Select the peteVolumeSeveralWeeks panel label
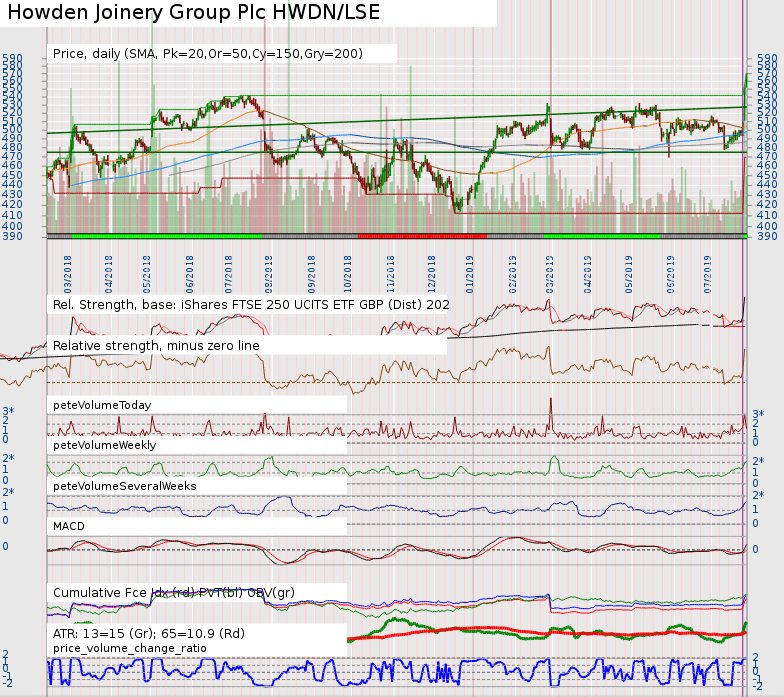 click(x=124, y=486)
